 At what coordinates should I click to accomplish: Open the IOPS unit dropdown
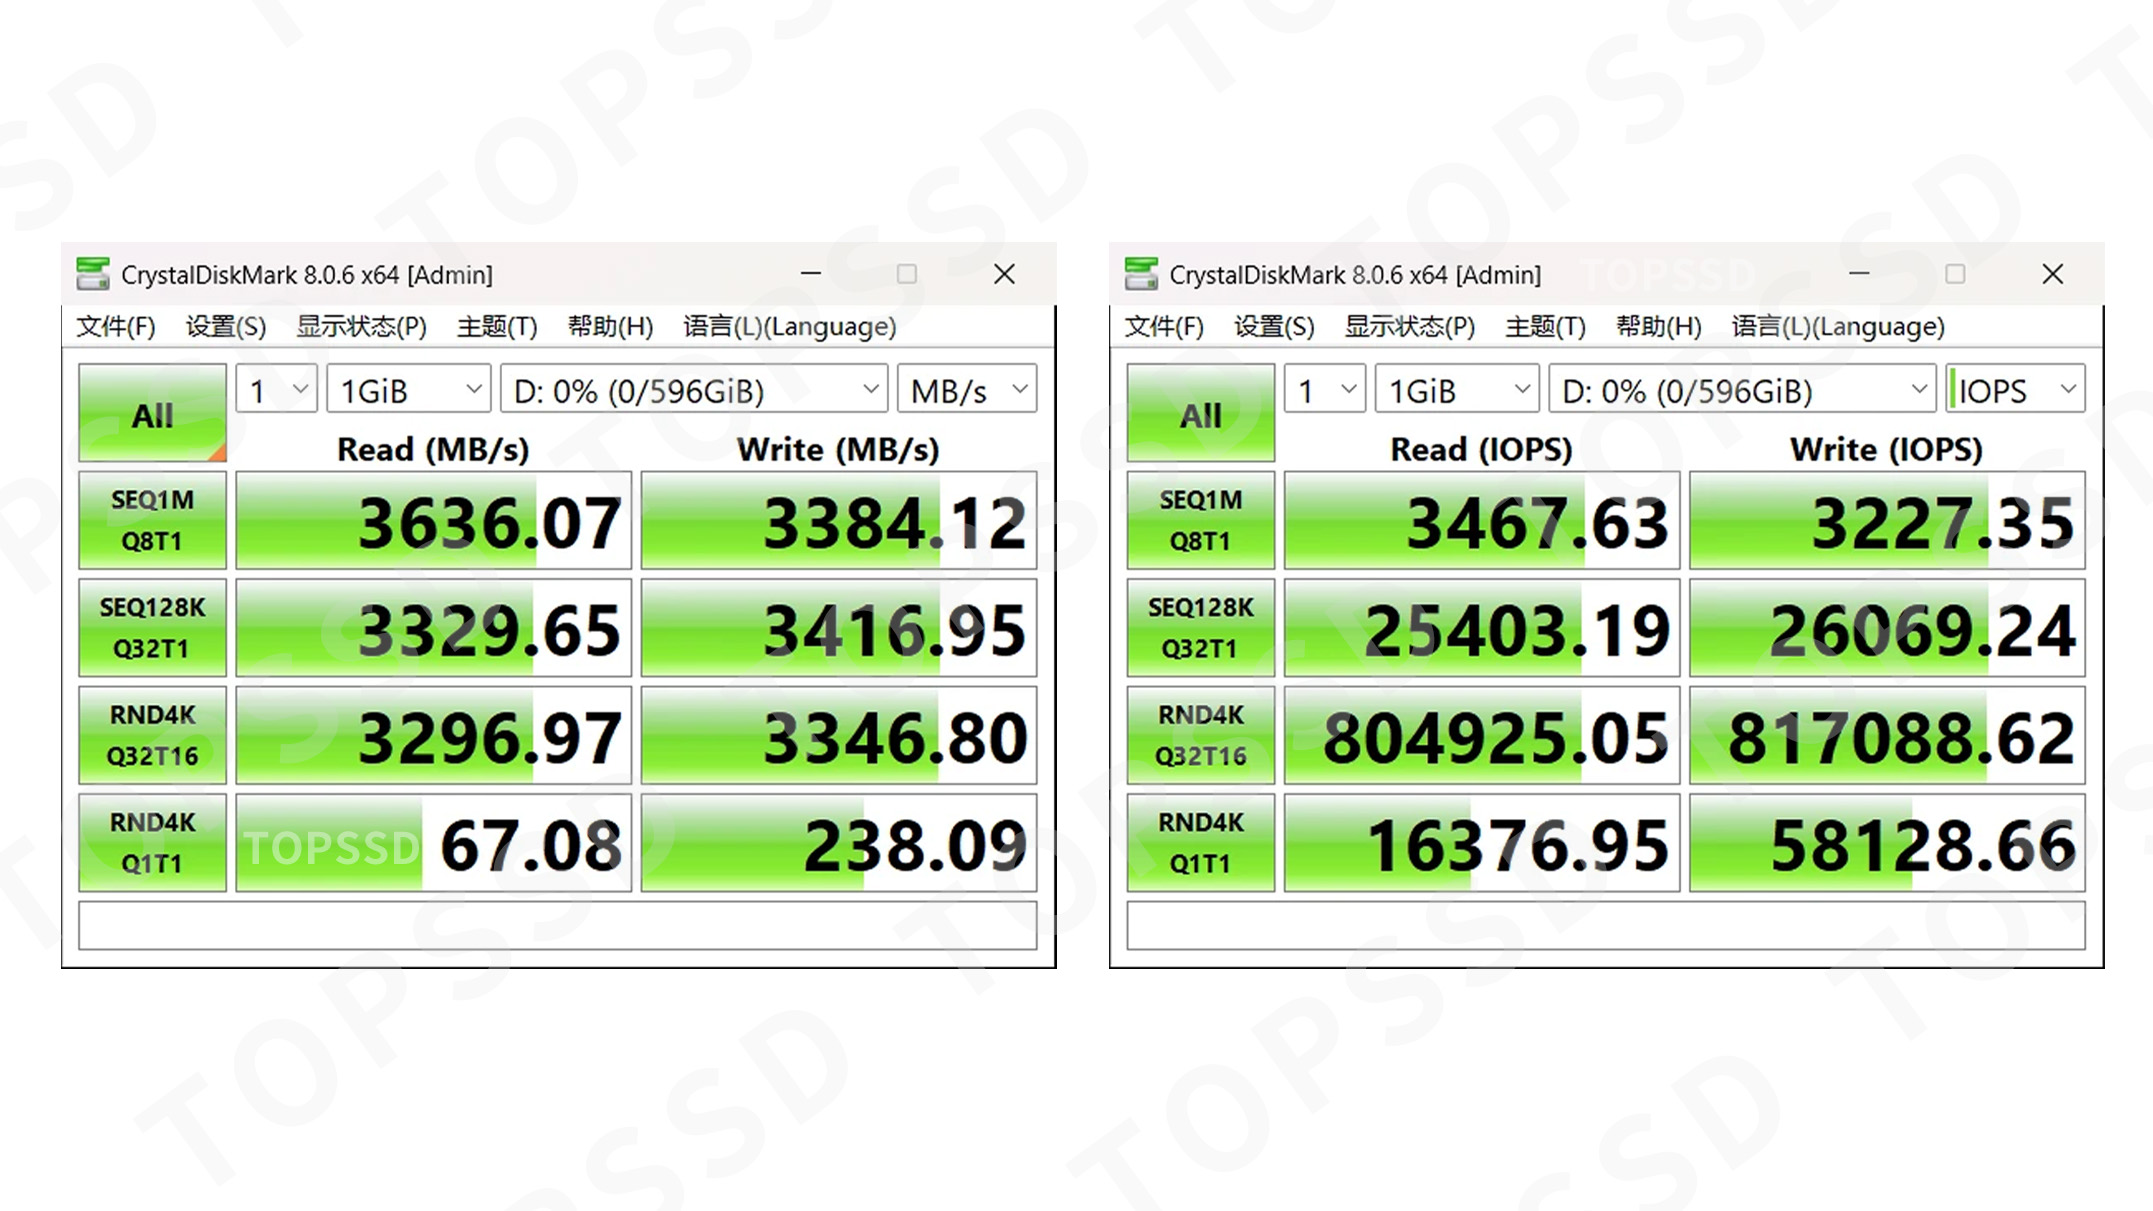pos(2015,389)
